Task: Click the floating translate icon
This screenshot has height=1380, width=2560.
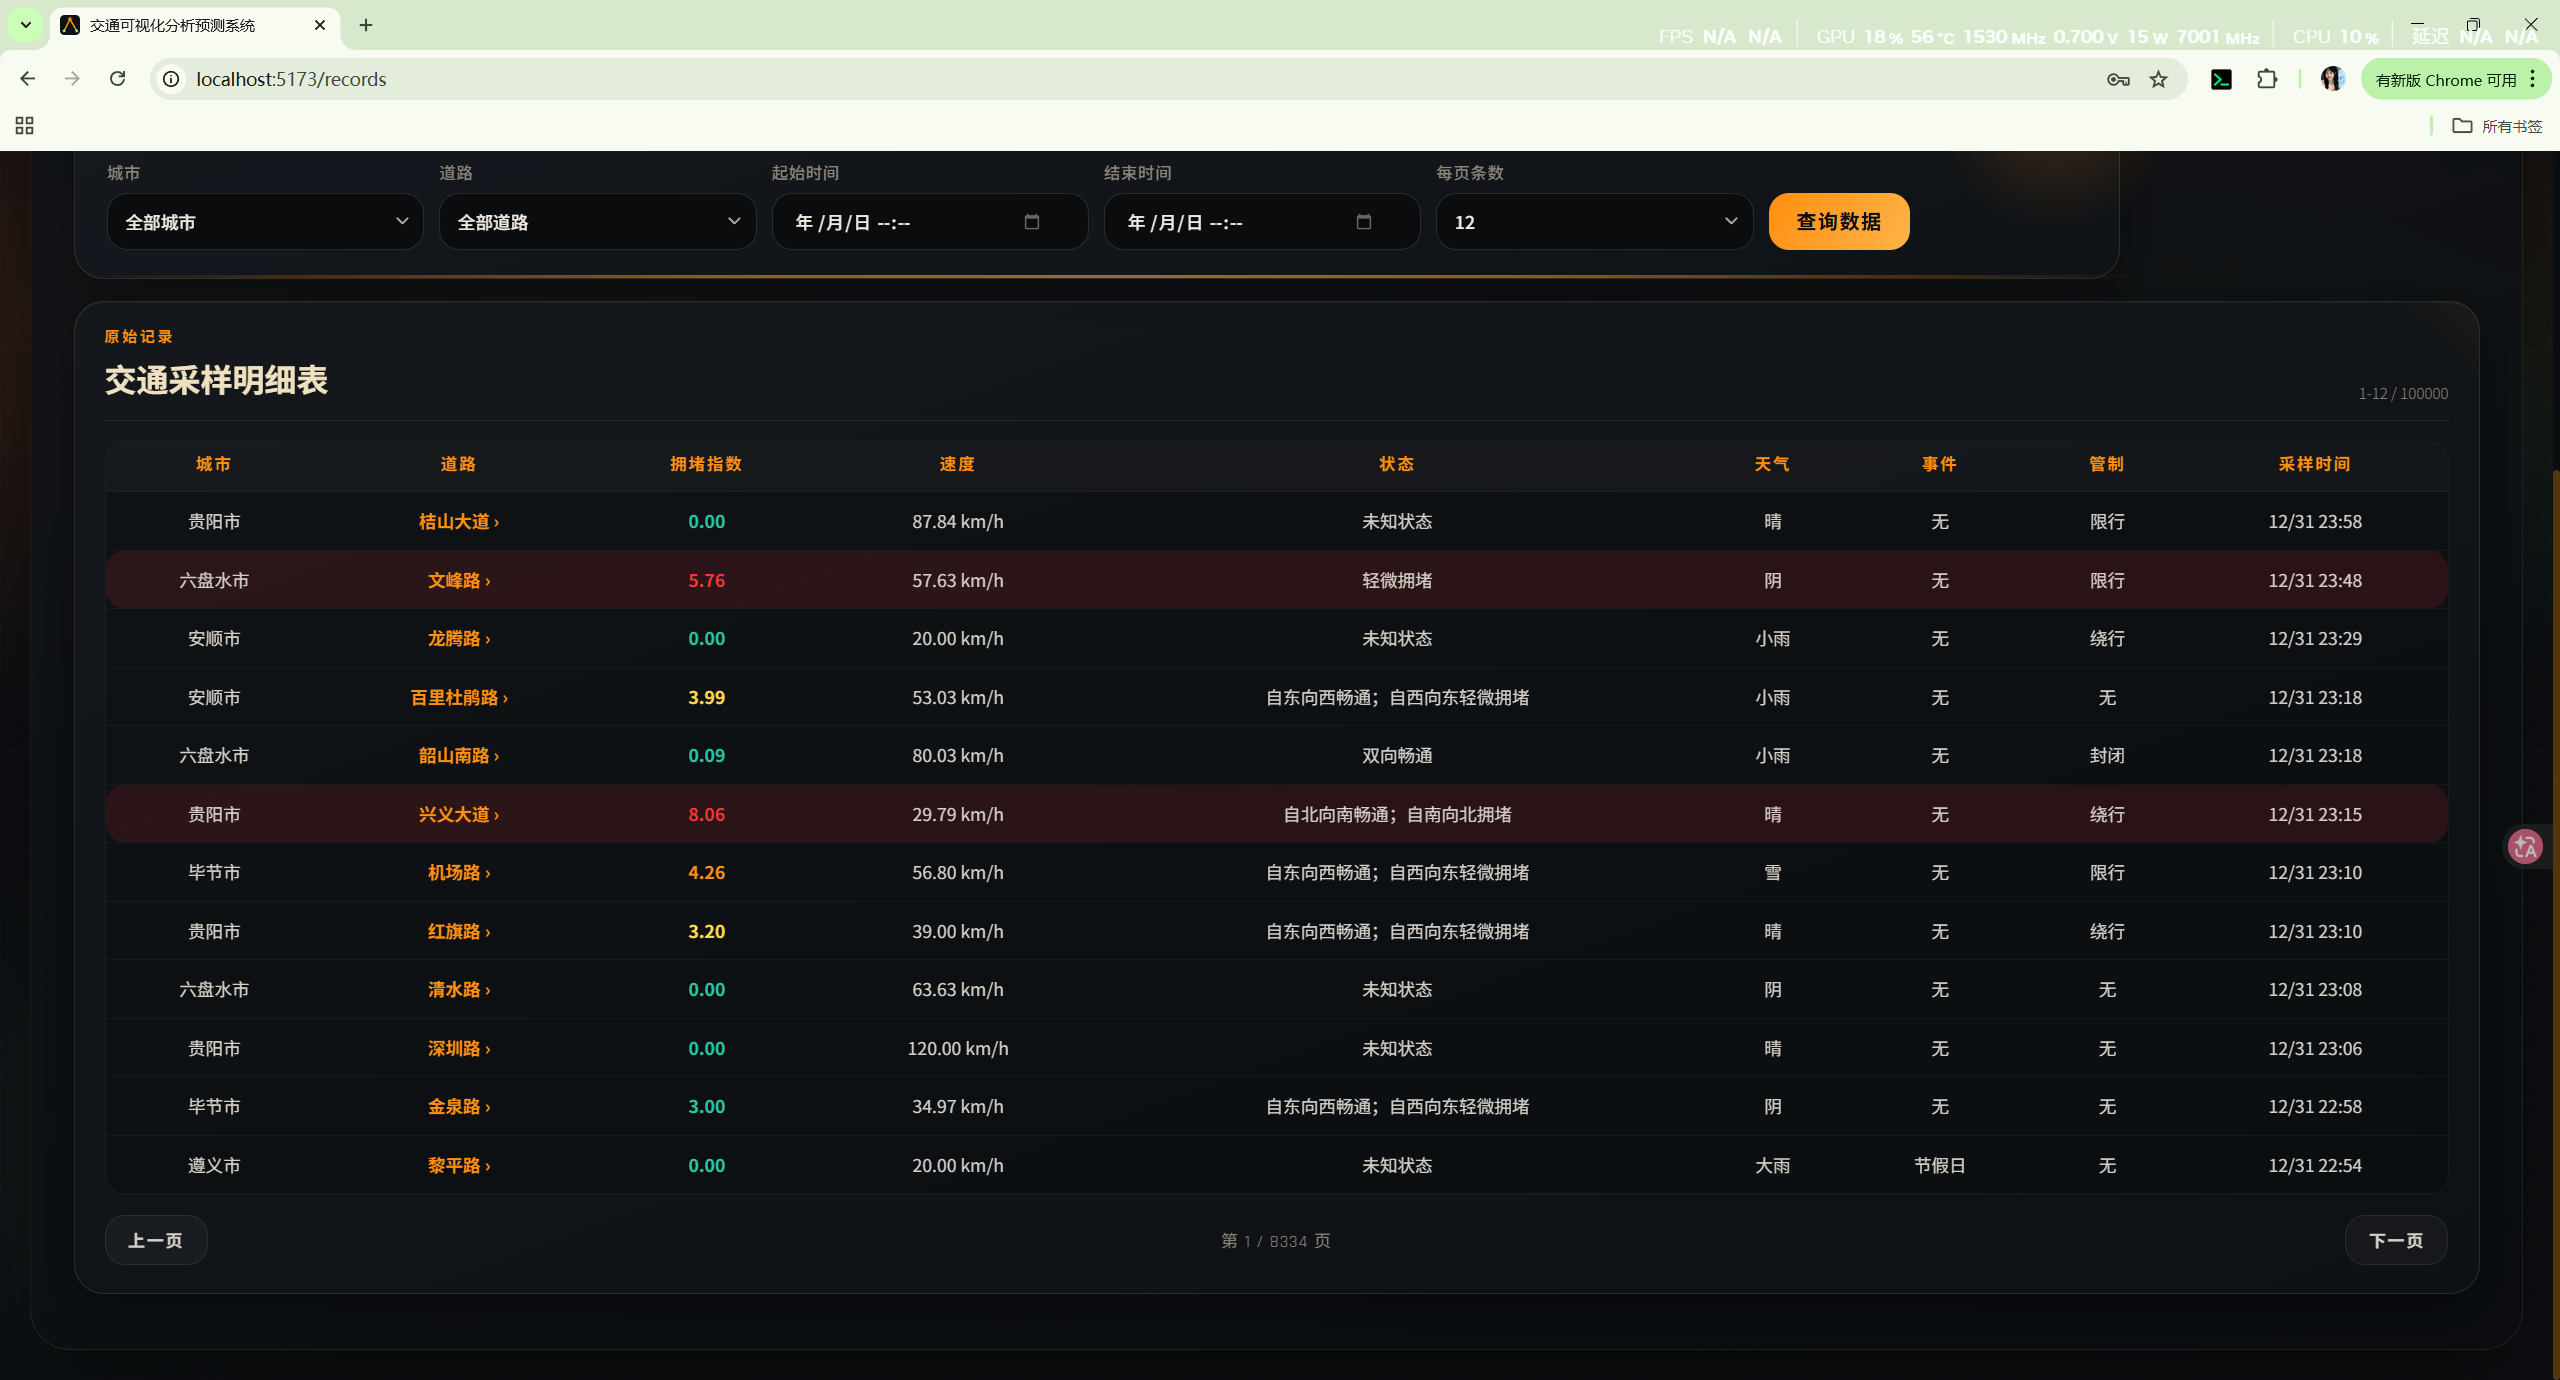Action: pyautogui.click(x=2526, y=847)
